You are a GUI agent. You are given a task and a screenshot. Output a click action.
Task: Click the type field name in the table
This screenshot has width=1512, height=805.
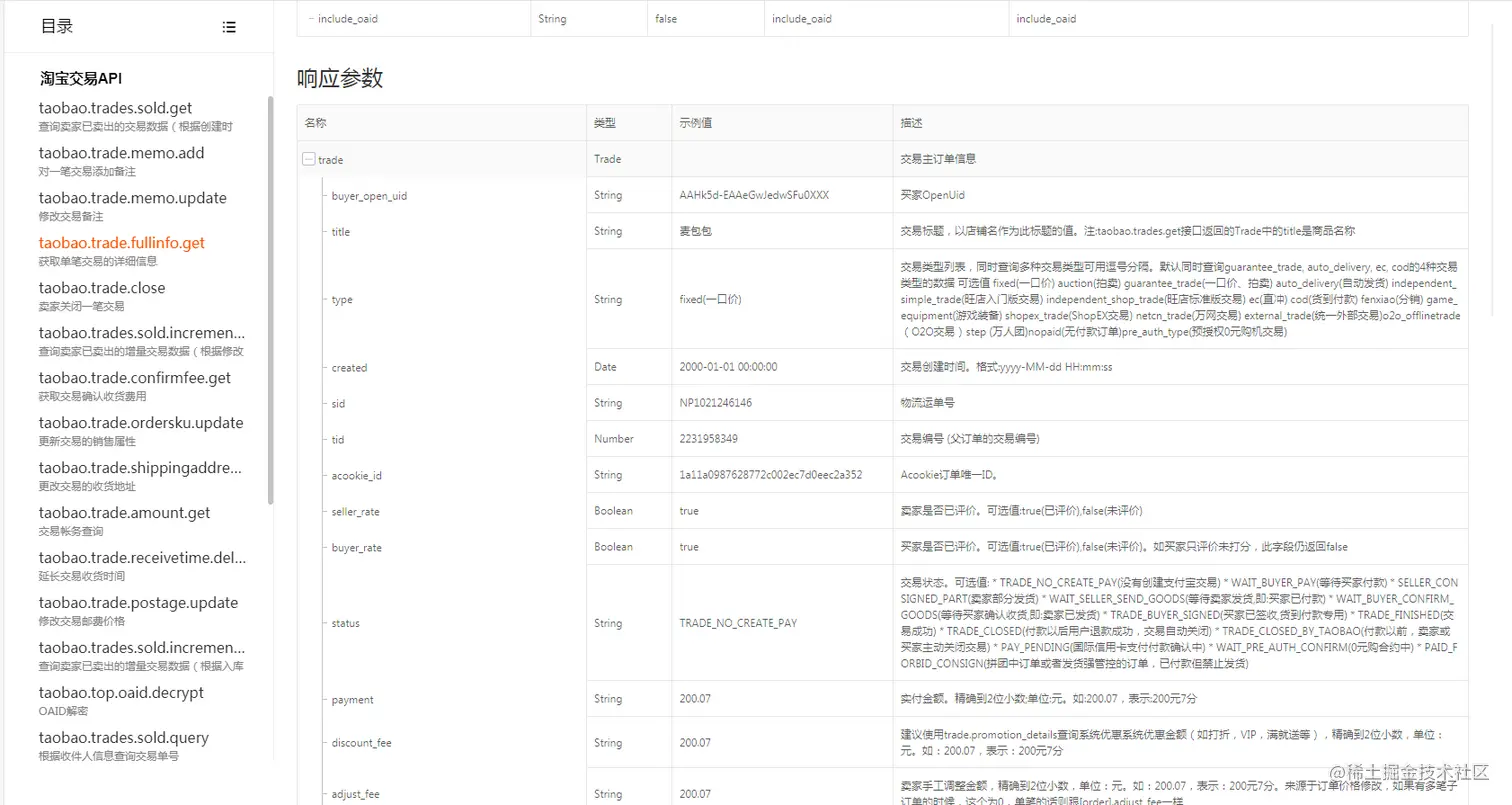click(342, 300)
